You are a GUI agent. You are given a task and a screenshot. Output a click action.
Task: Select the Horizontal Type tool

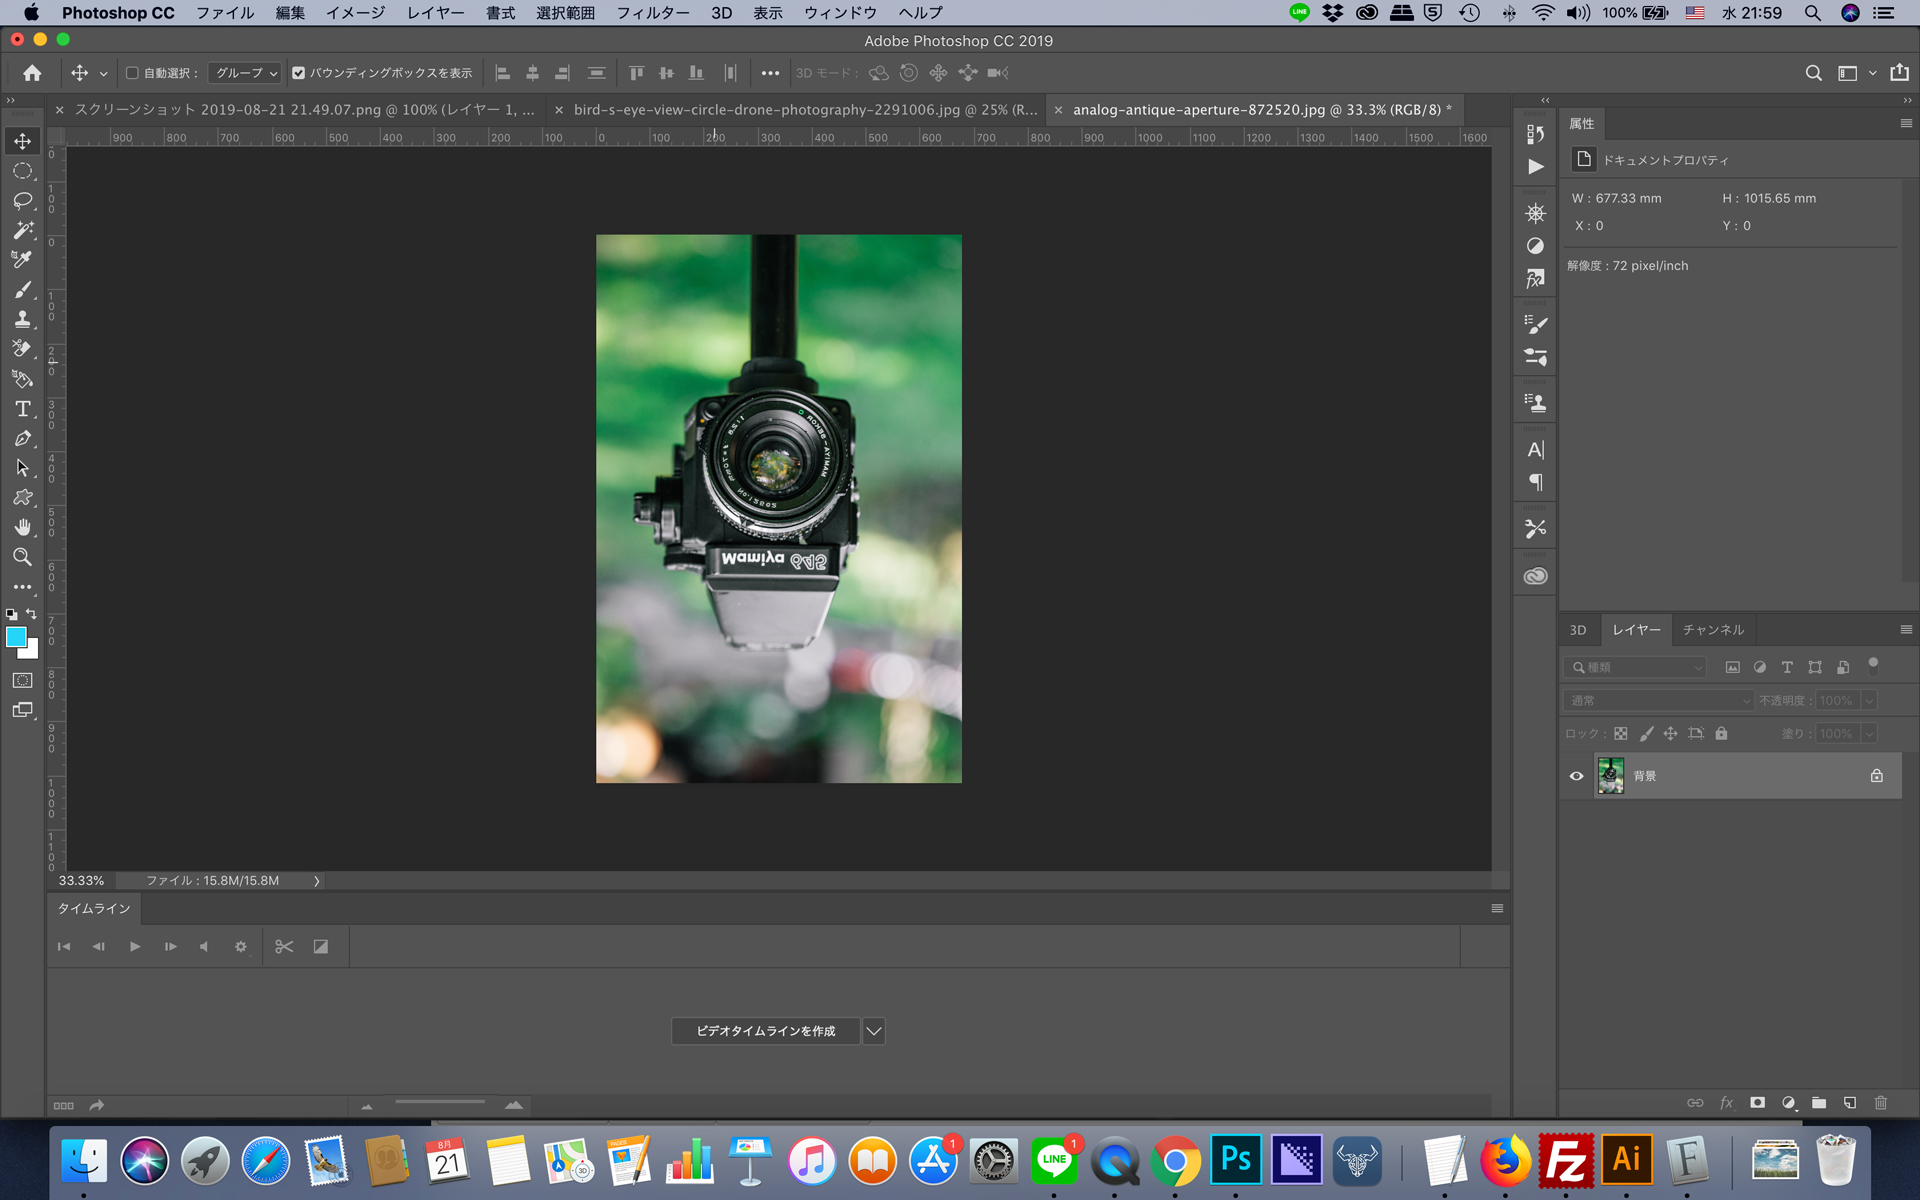[22, 409]
